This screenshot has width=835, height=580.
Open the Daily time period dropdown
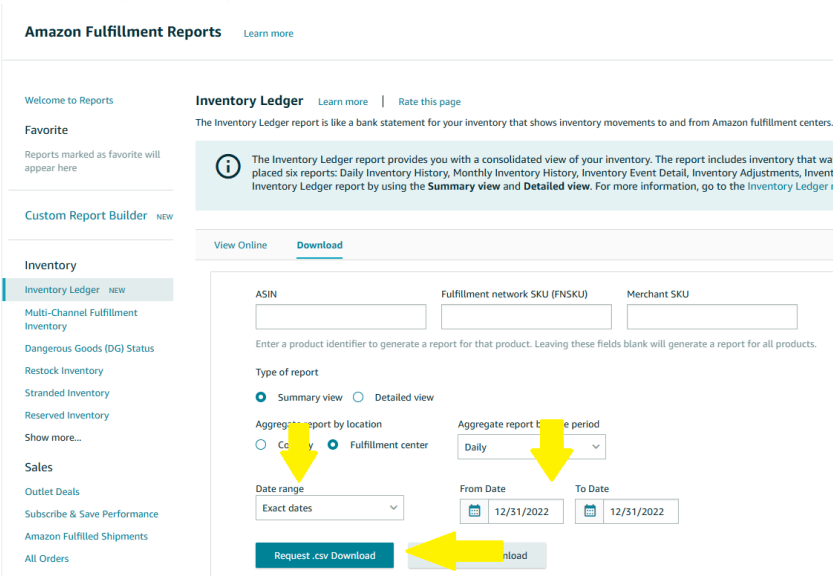click(x=531, y=447)
